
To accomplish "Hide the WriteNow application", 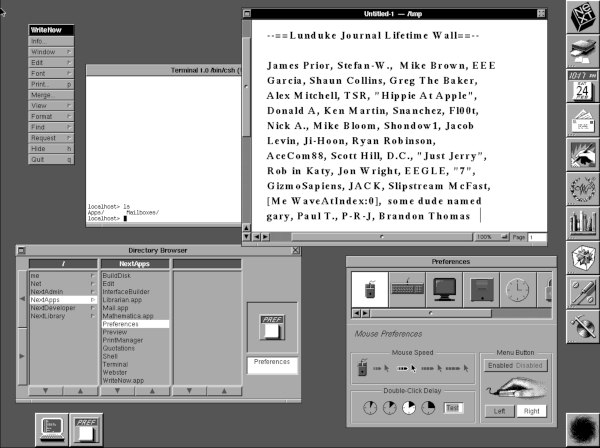I will 51,148.
